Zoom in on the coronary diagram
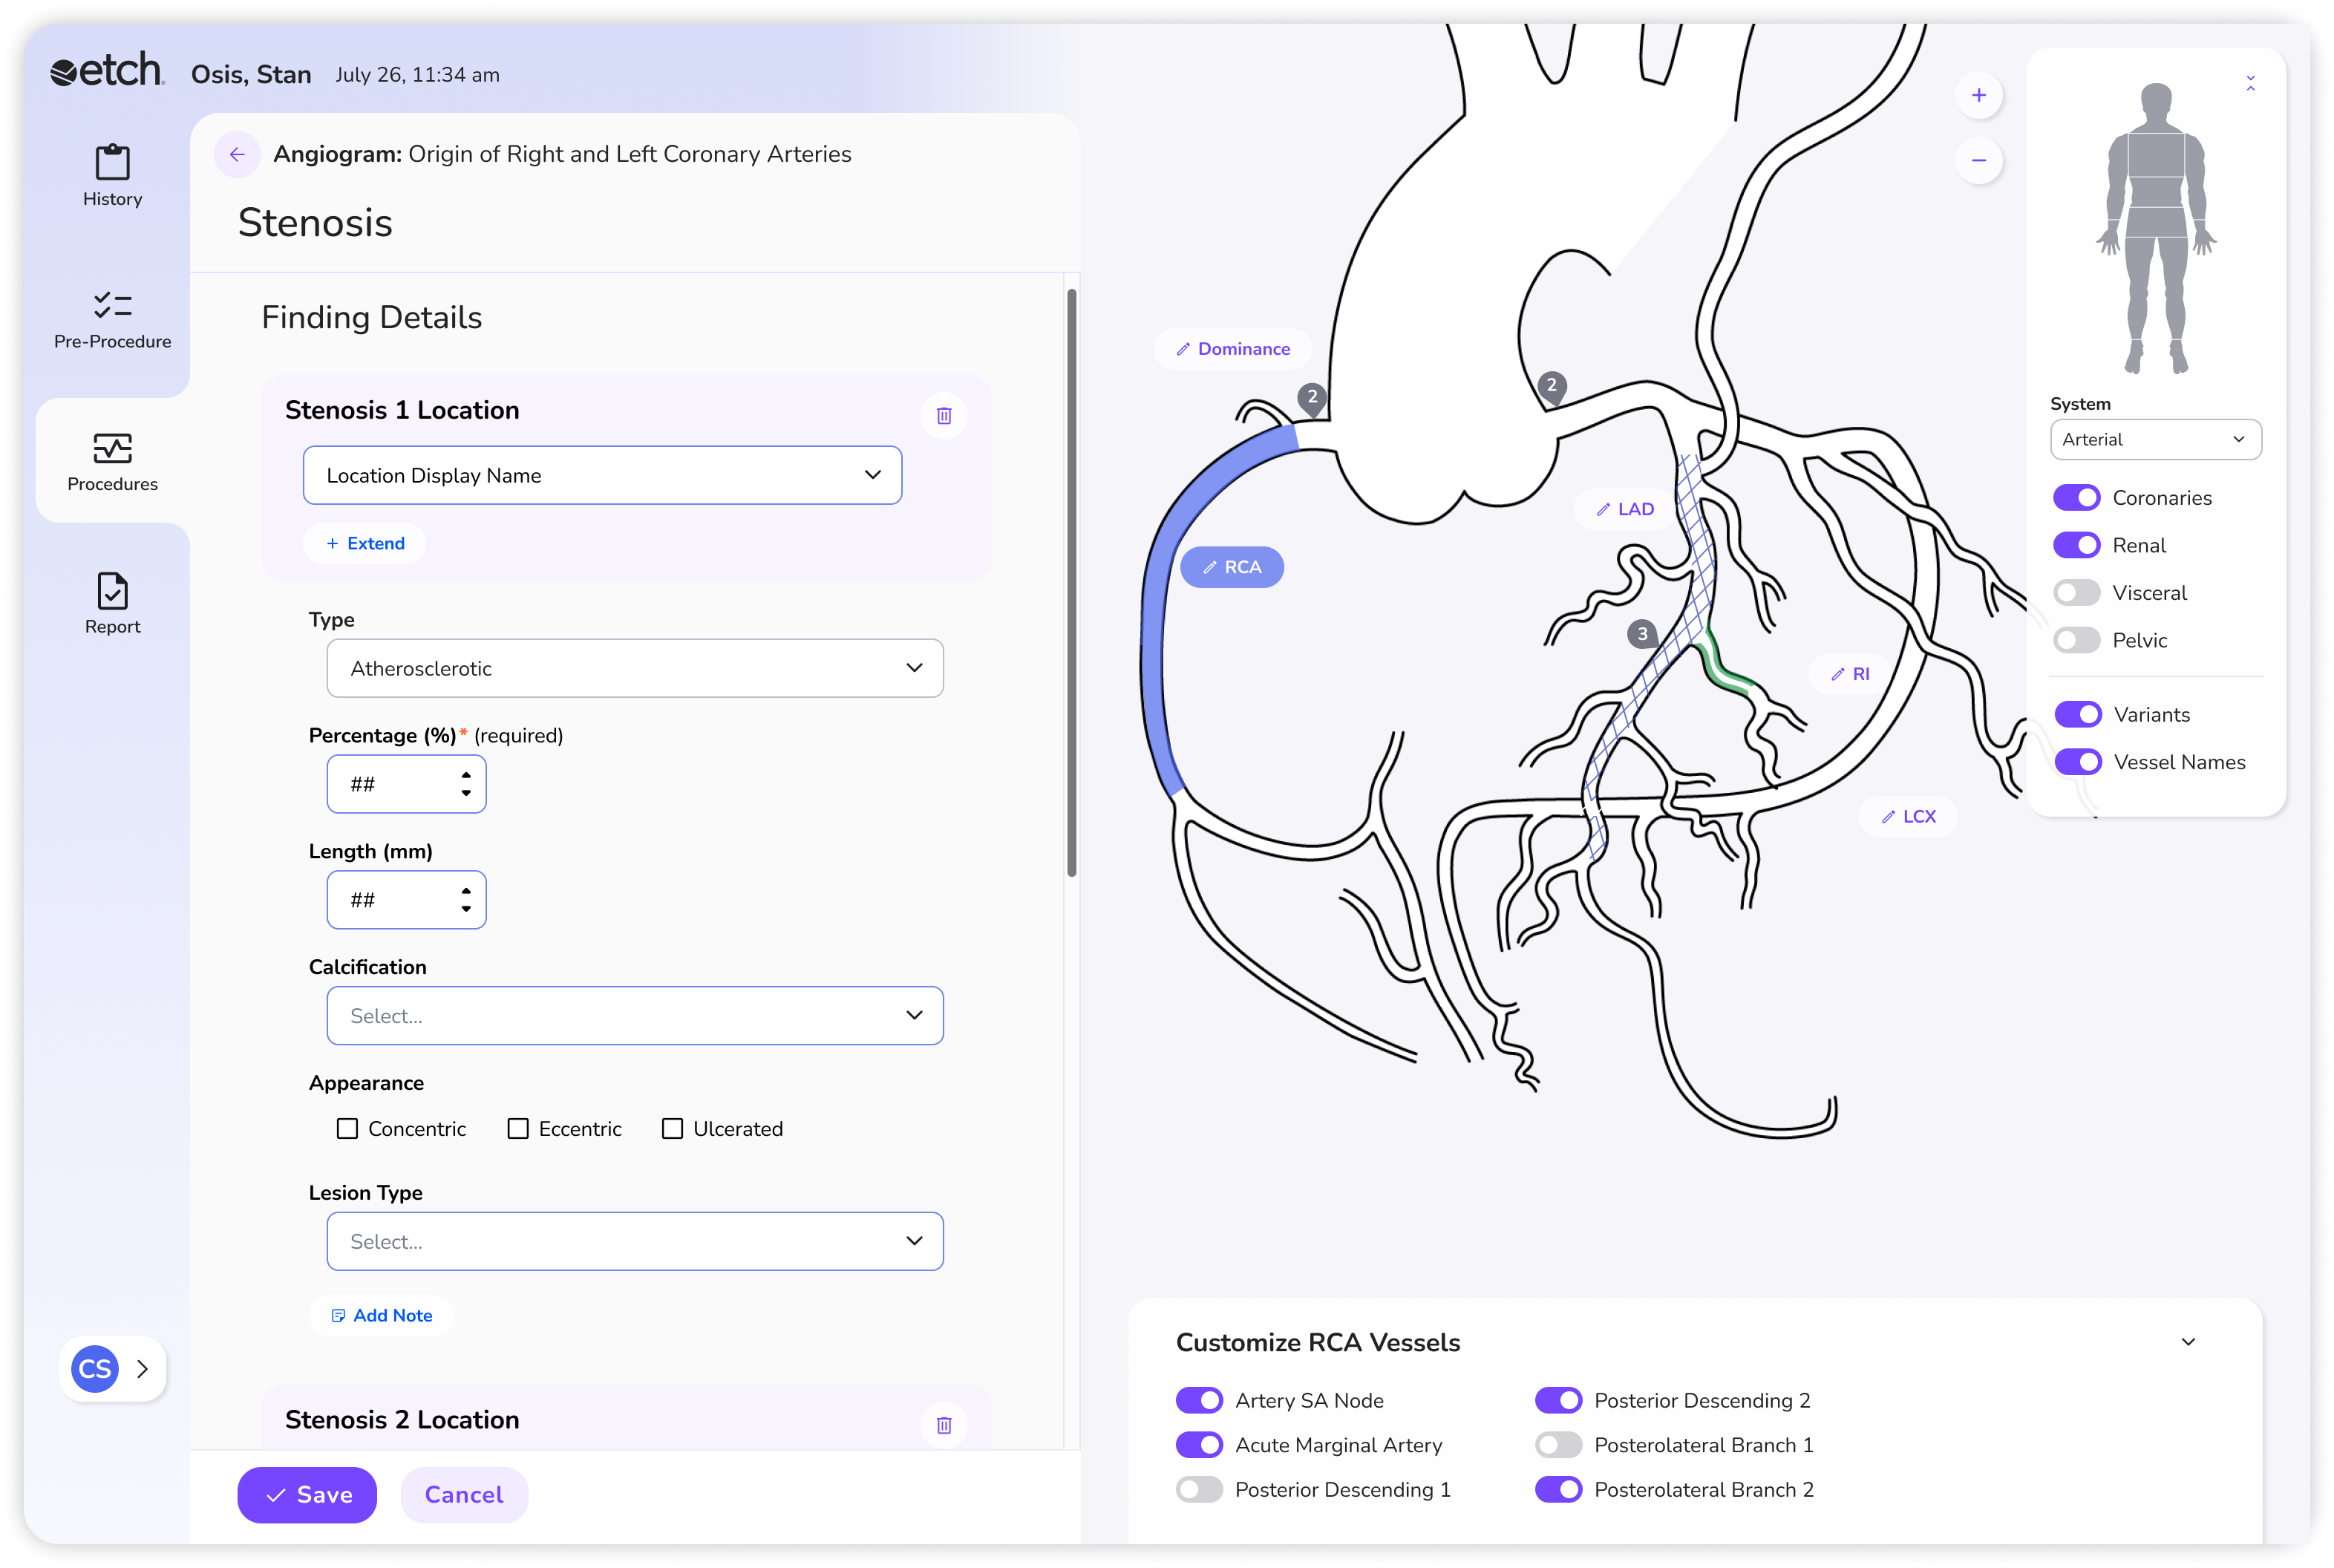Screen dimensions: 2334x1568 tap(1978, 96)
